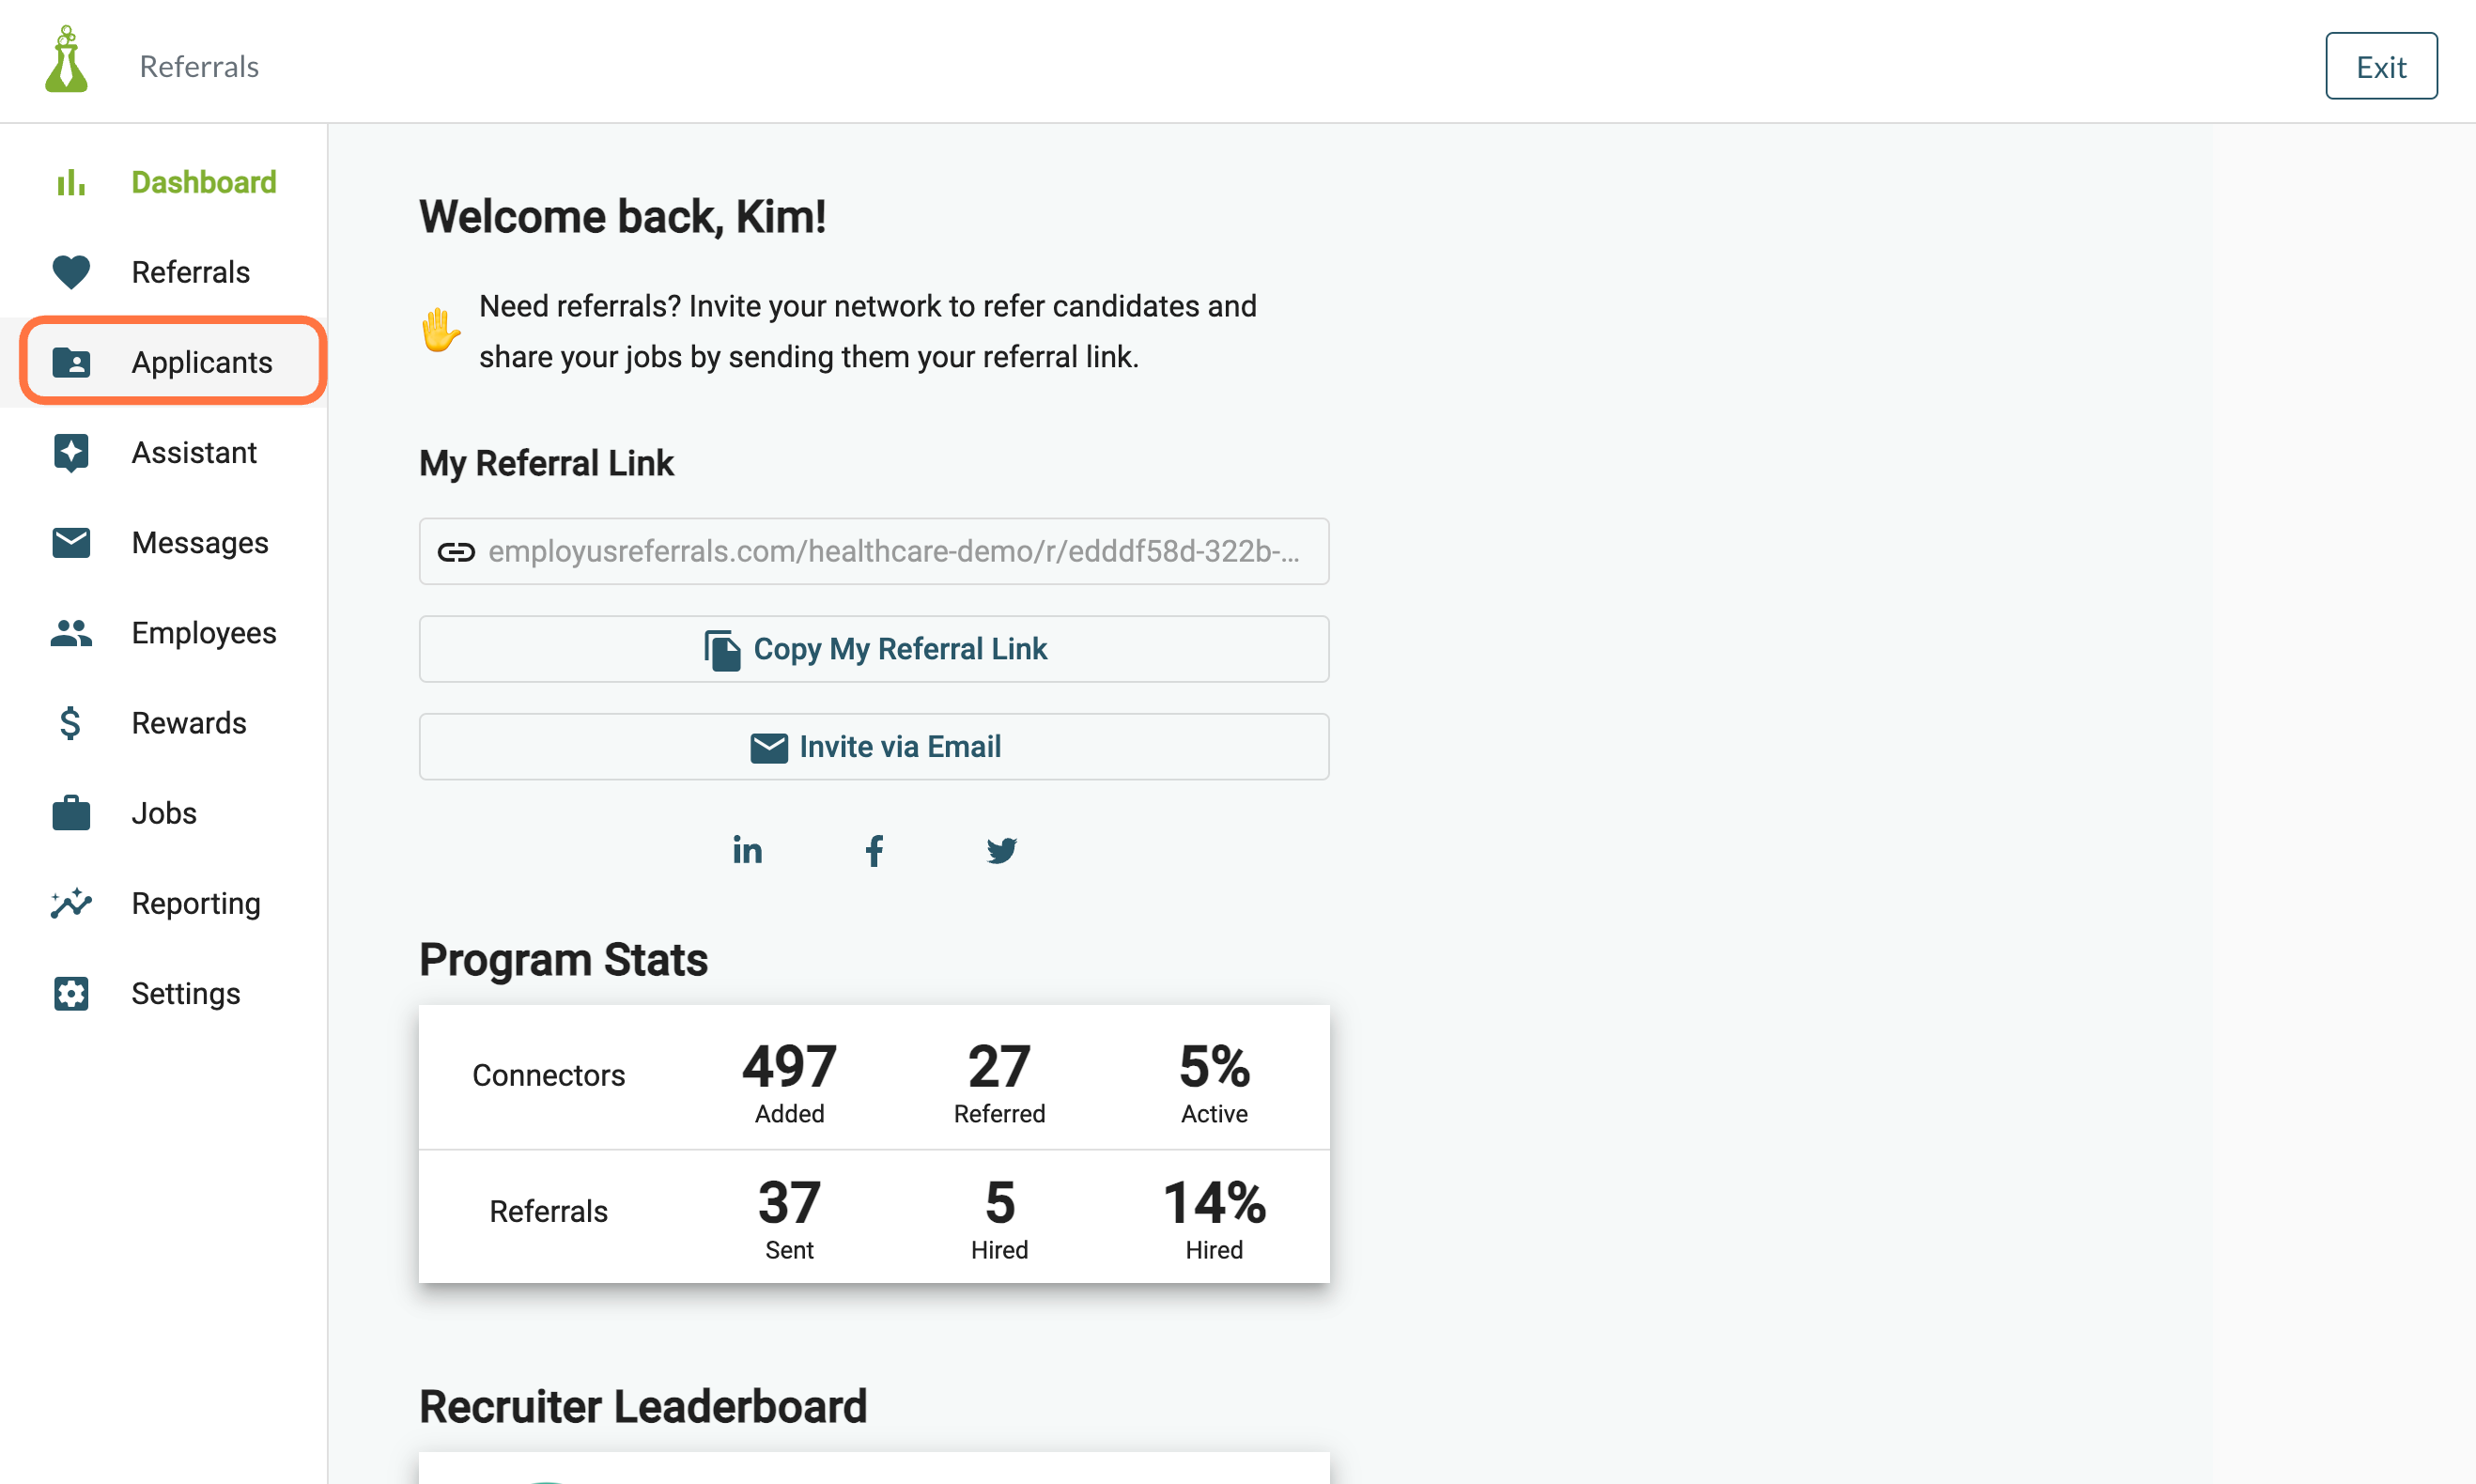
Task: Open Assistant via the sparkle icon
Action: pyautogui.click(x=71, y=452)
